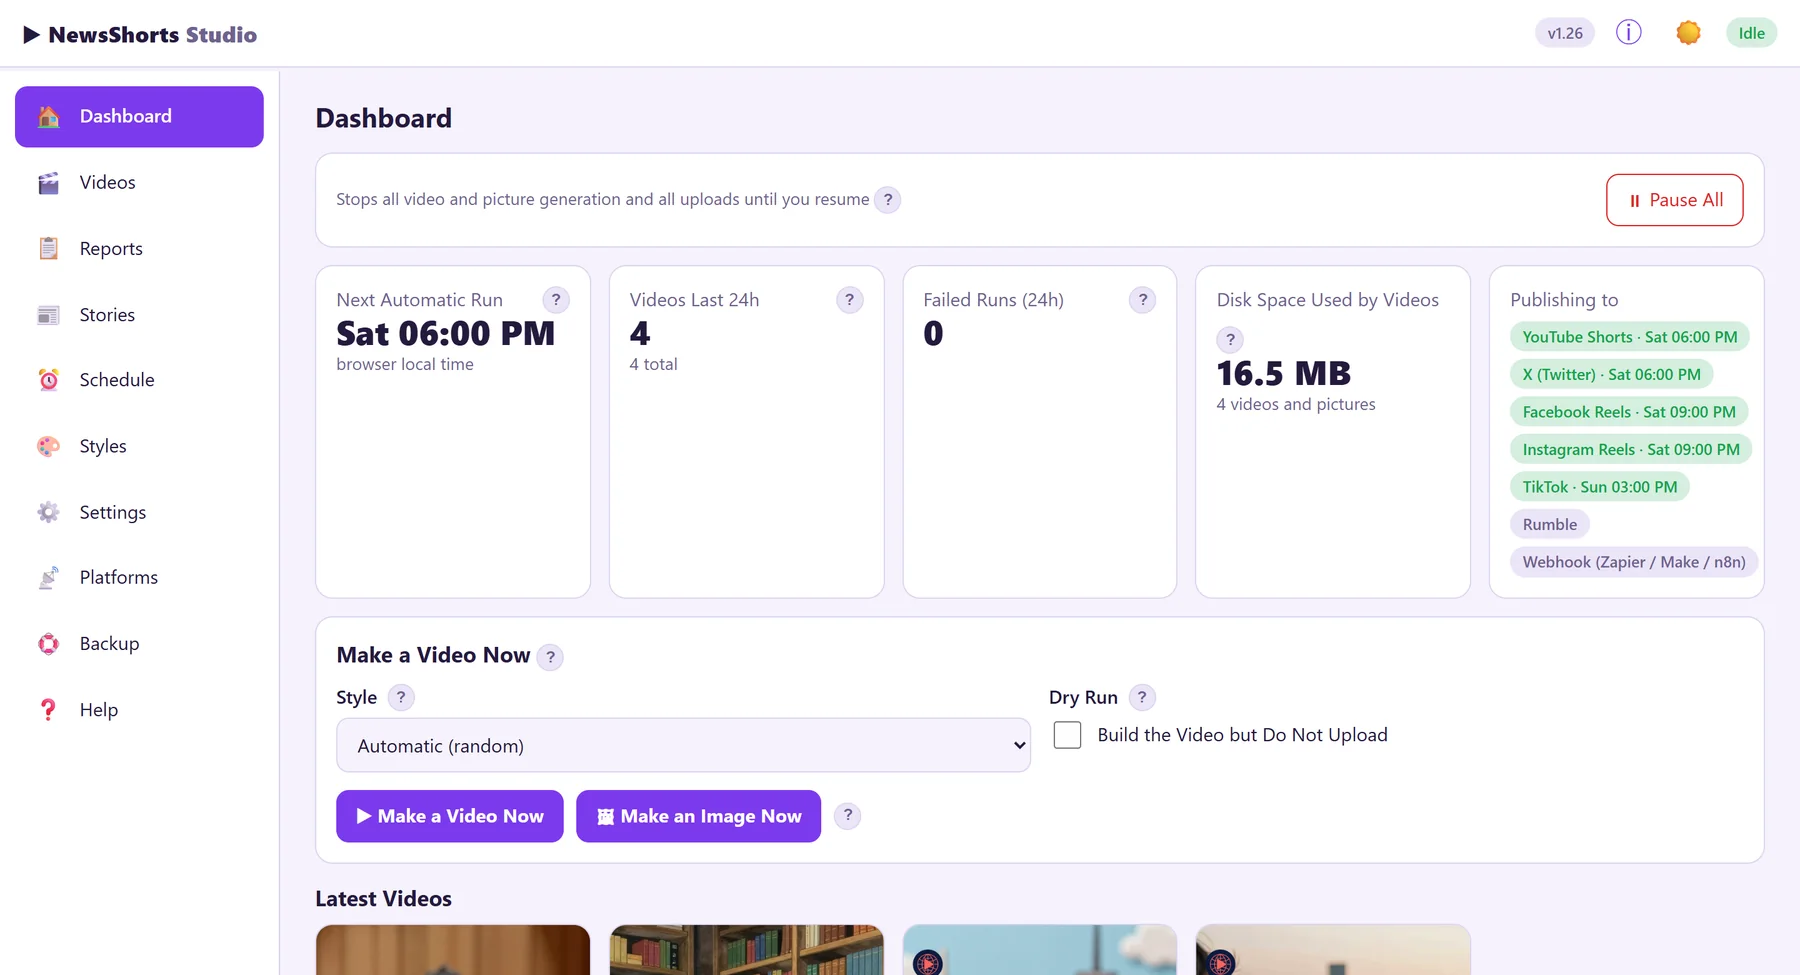Enable Build the Video but Do Not Upload
The width and height of the screenshot is (1800, 975).
click(x=1068, y=736)
